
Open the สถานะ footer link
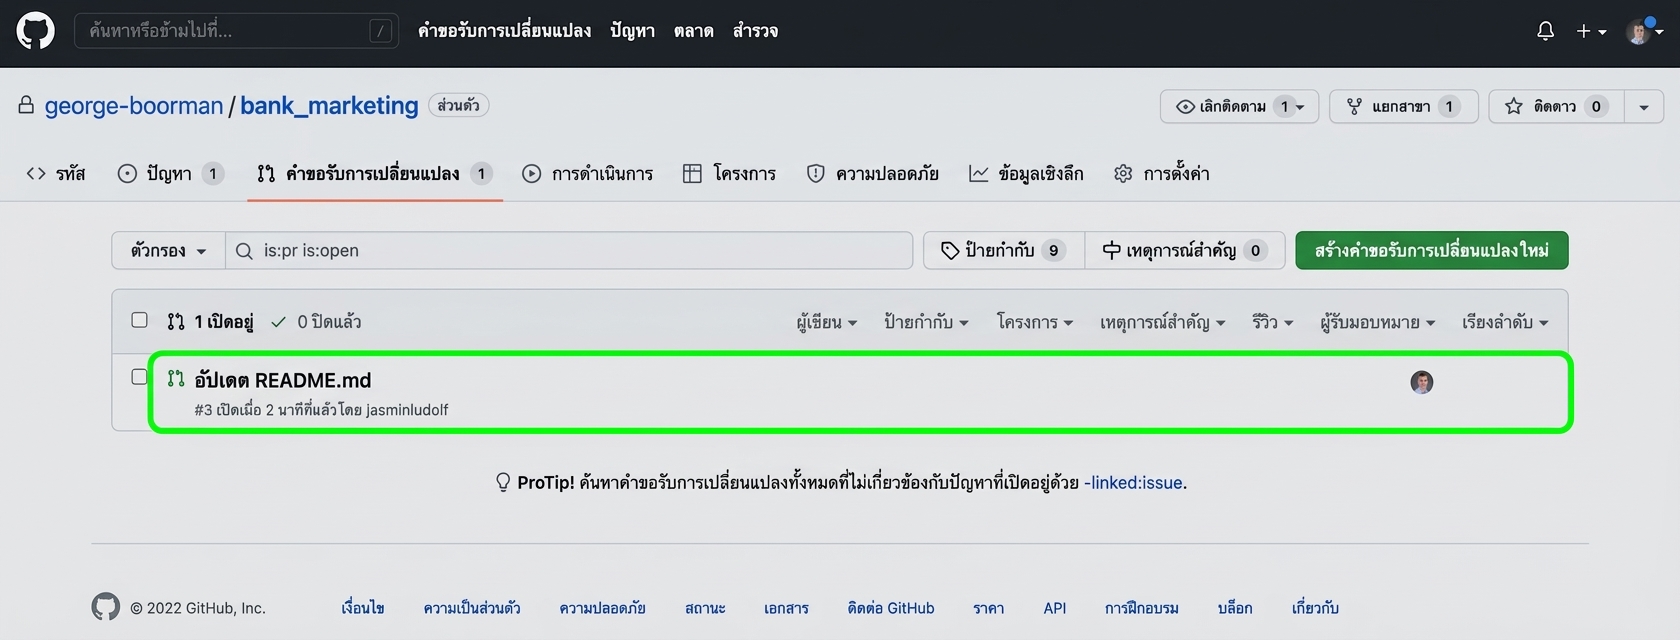tap(705, 608)
